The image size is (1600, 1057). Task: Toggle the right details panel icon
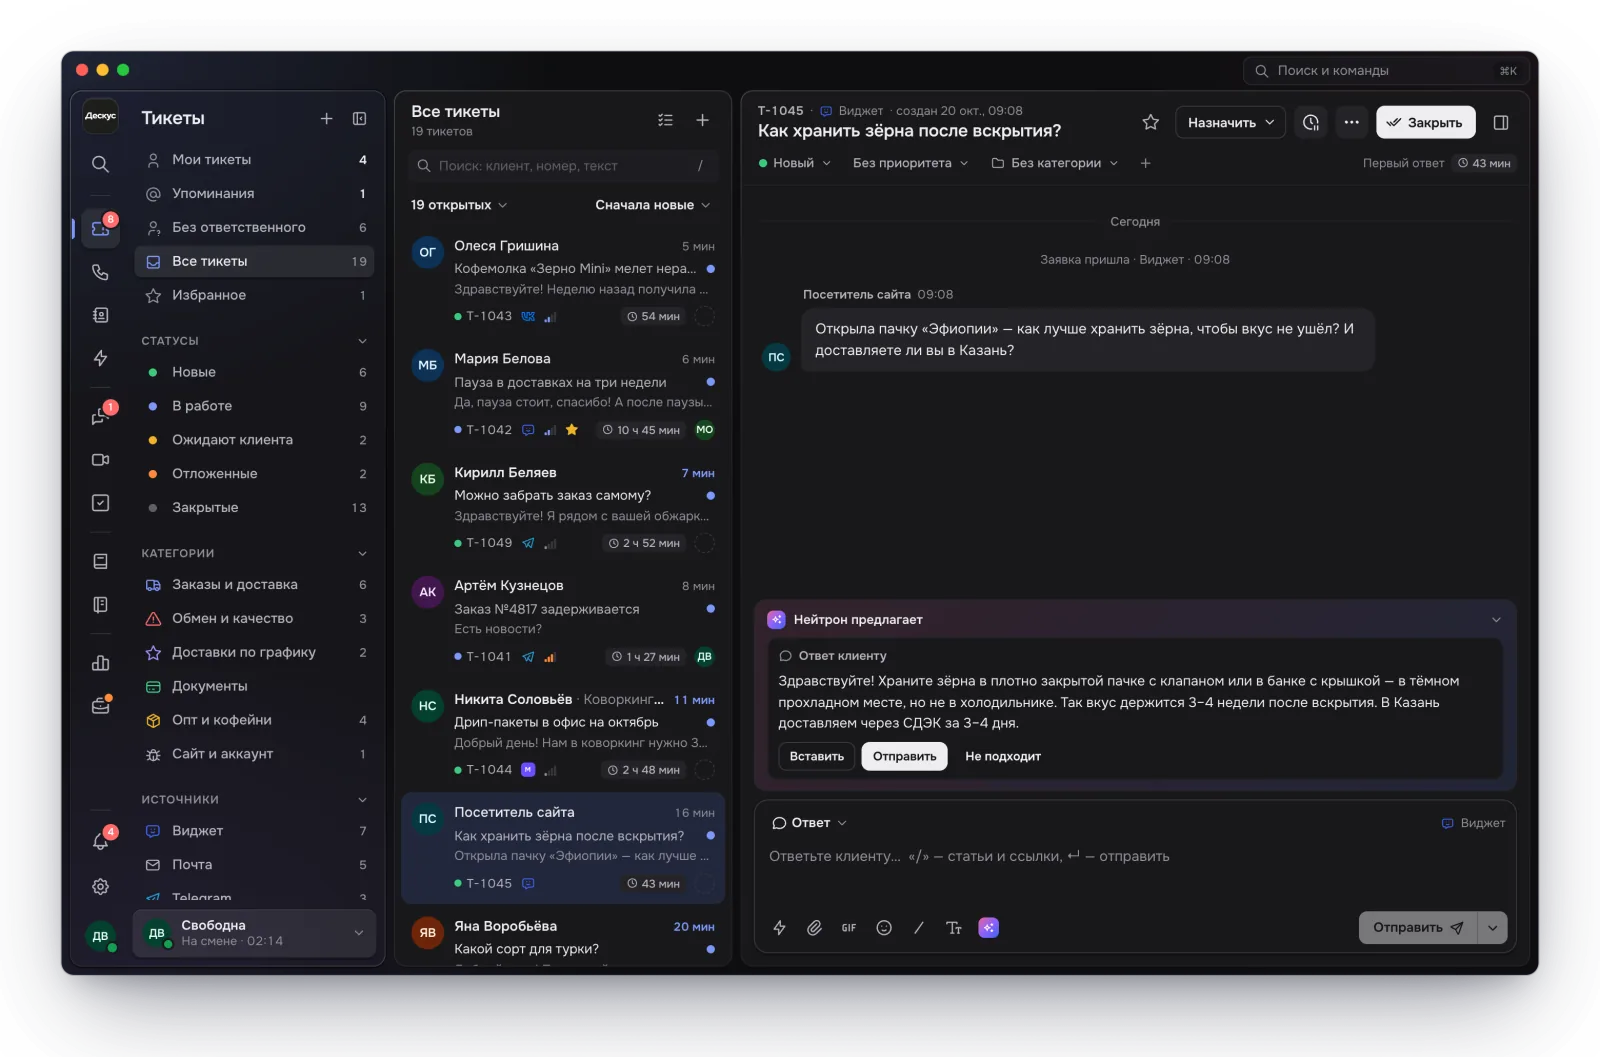click(x=1500, y=122)
